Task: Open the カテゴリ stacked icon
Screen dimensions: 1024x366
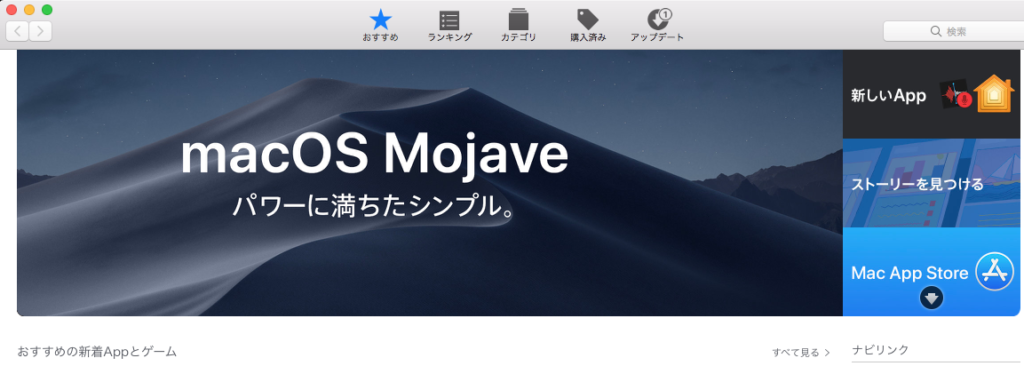Action: point(519,19)
